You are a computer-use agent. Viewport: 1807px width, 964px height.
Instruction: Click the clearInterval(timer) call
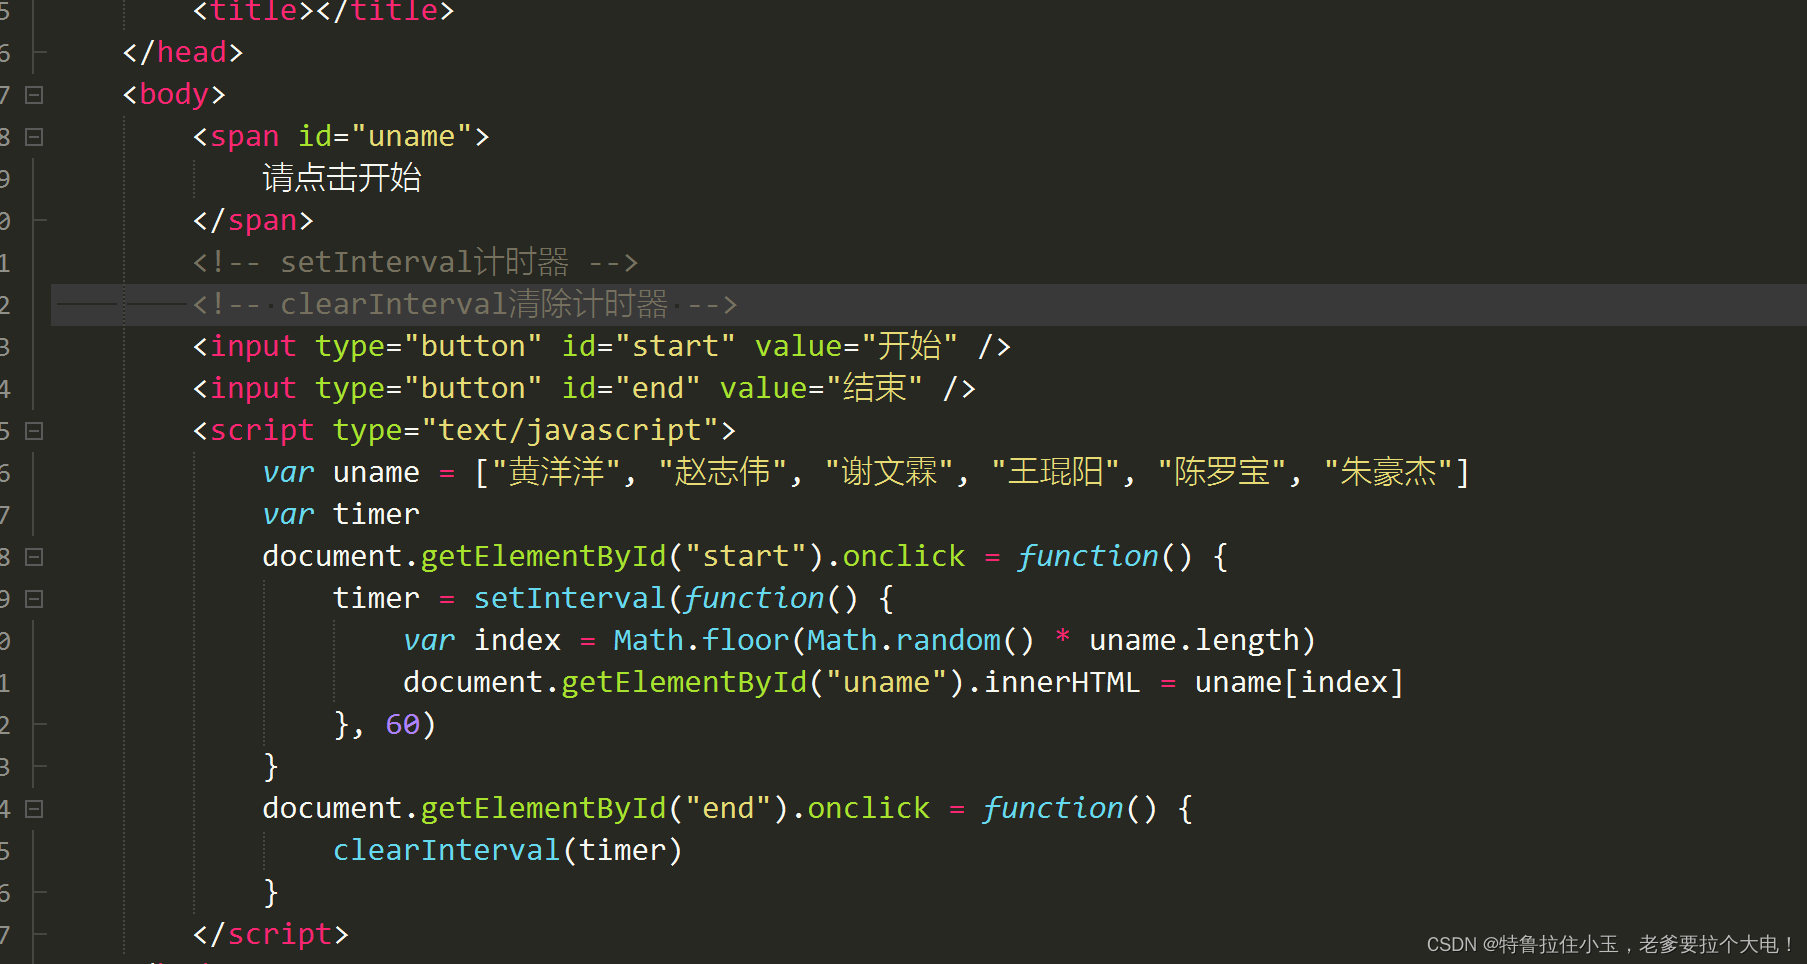507,849
